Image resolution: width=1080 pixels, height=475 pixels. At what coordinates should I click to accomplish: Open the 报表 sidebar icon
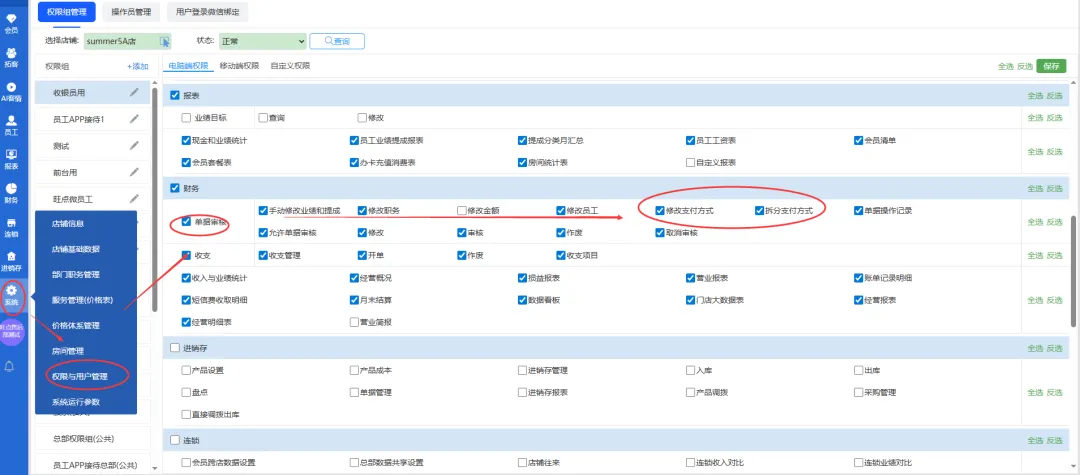click(x=11, y=160)
